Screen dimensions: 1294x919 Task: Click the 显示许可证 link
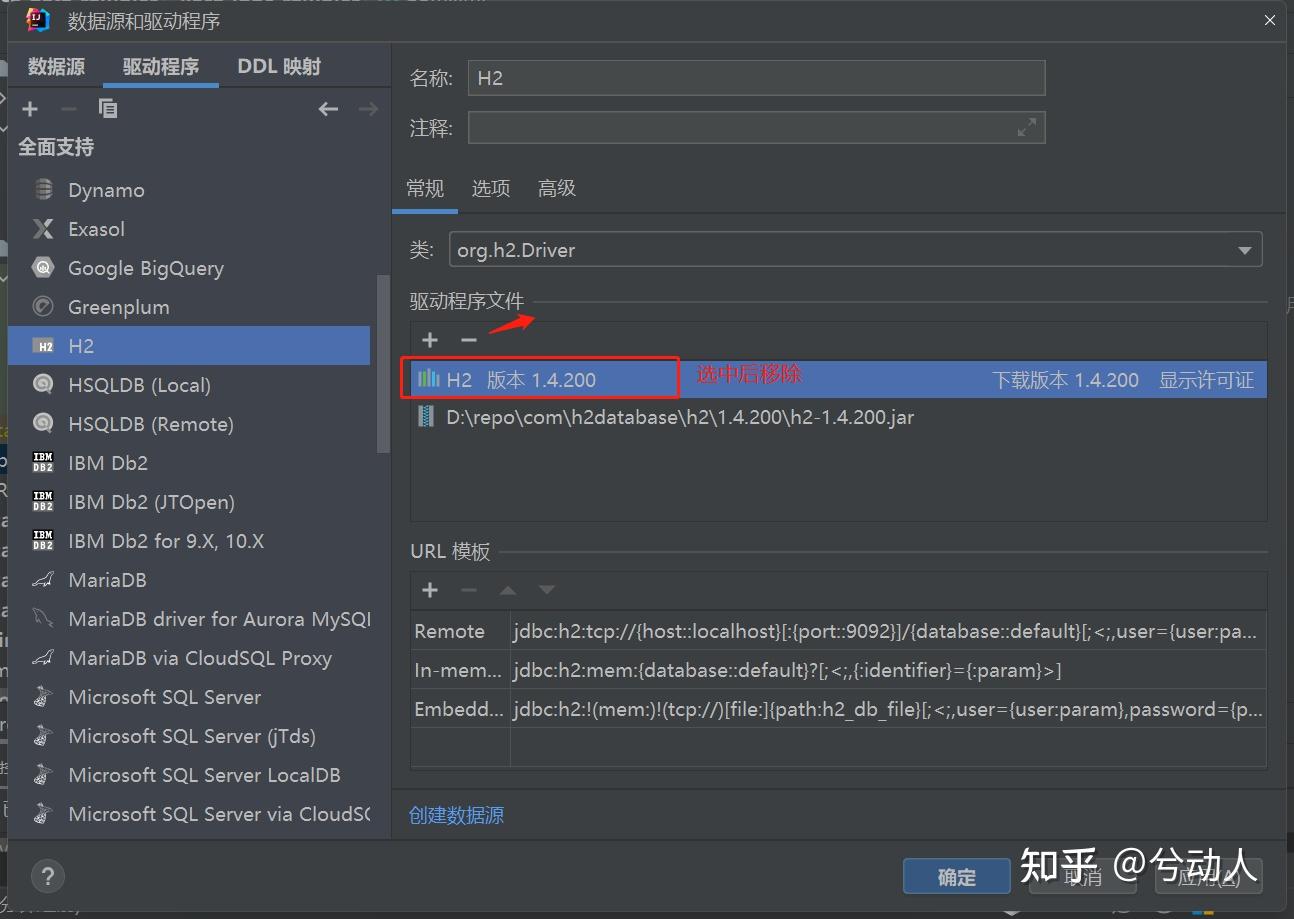tap(1206, 380)
